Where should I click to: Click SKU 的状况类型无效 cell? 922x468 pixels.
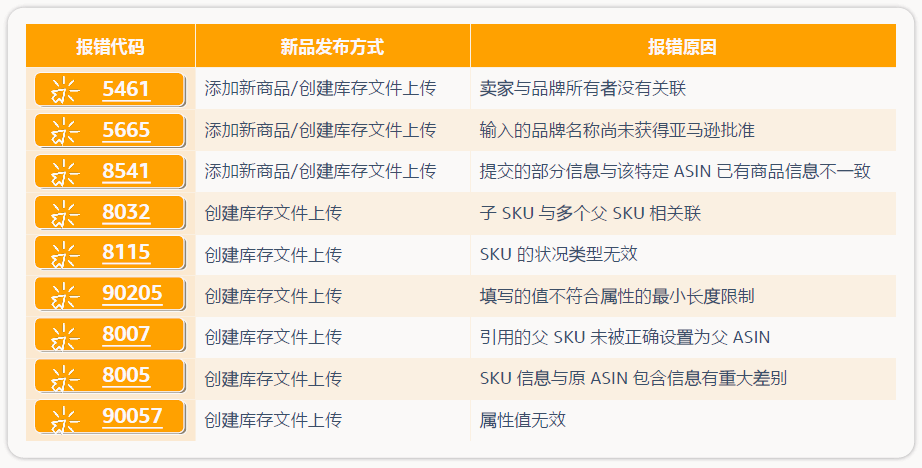click(x=683, y=254)
